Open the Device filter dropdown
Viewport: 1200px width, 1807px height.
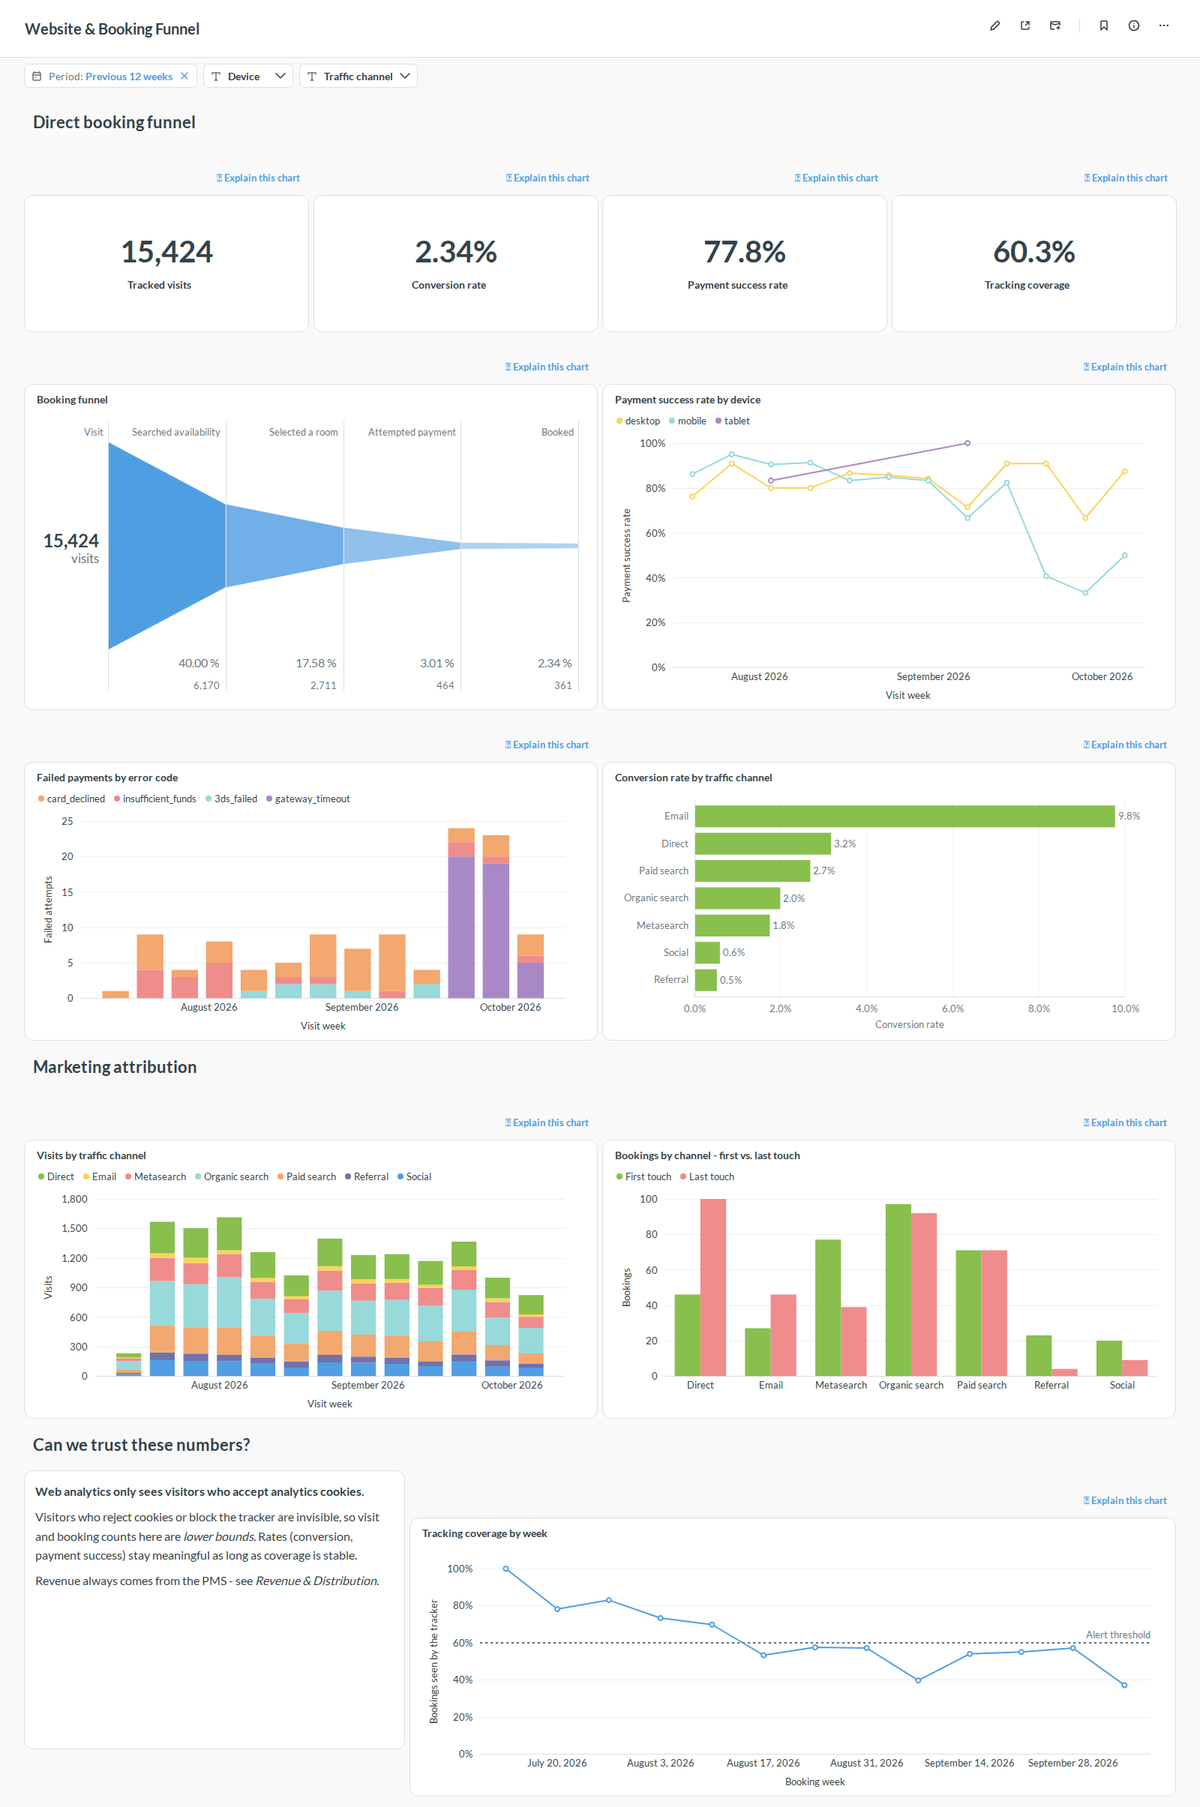point(248,76)
